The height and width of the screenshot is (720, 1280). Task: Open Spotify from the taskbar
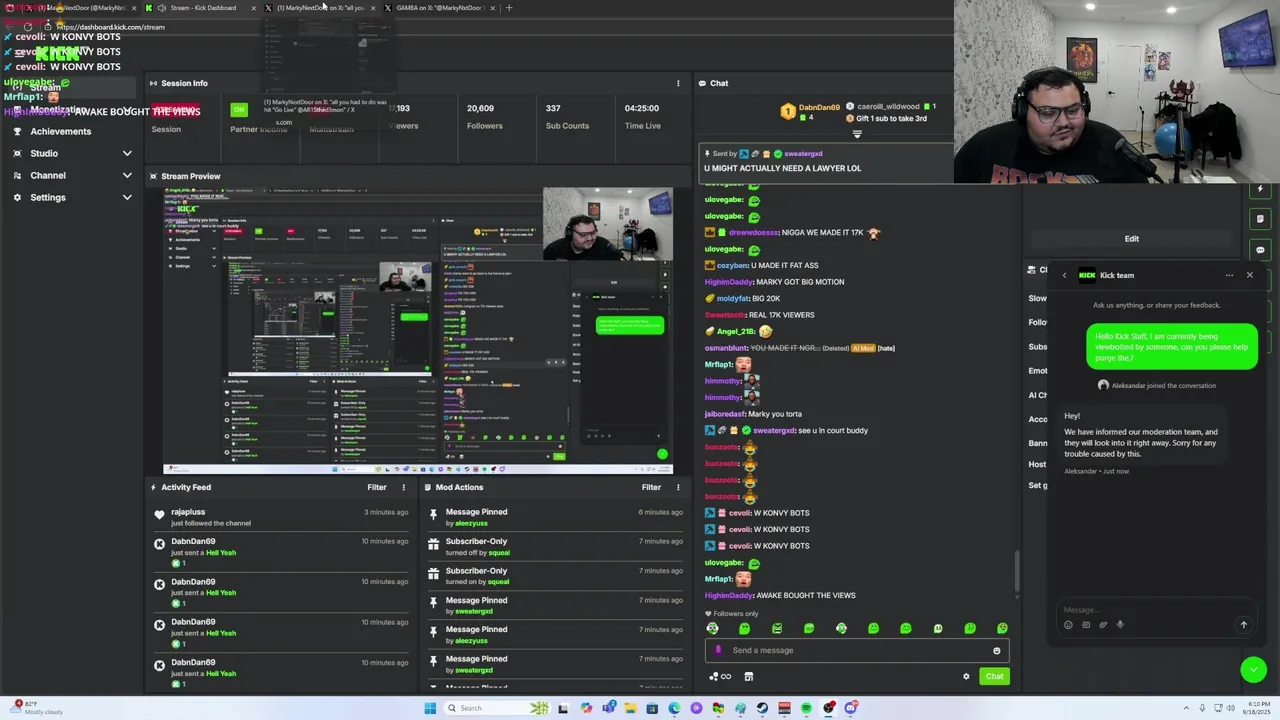pyautogui.click(x=806, y=708)
